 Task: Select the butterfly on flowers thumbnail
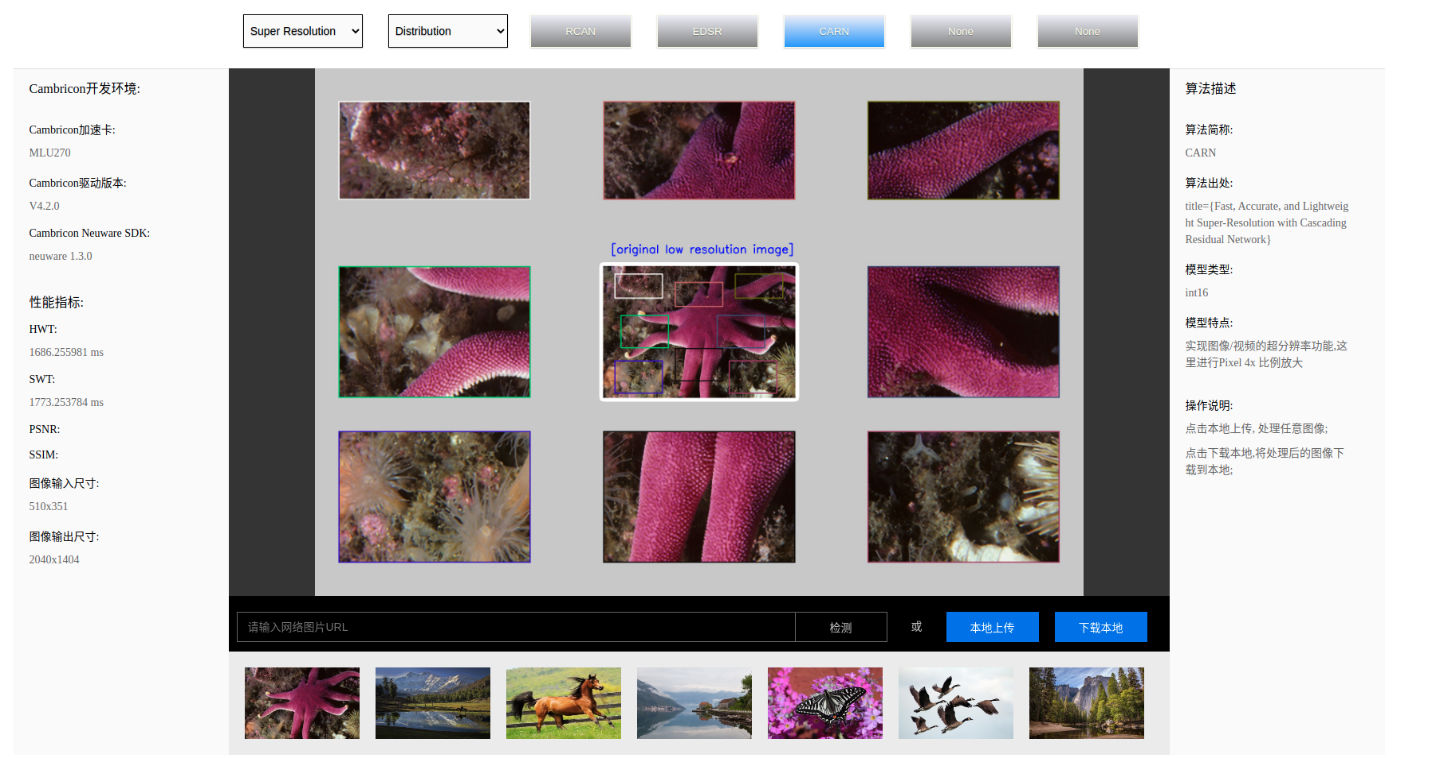point(825,703)
